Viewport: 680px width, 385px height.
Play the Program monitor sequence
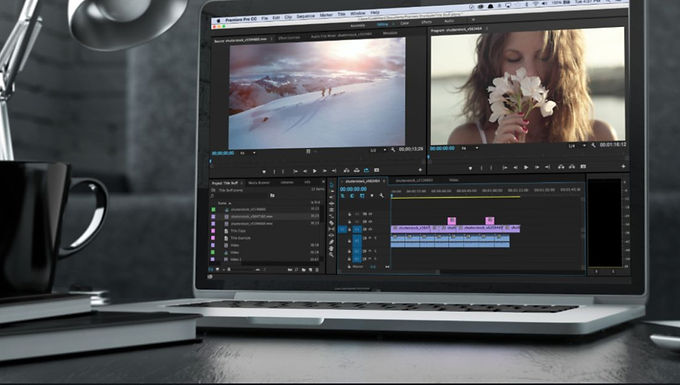[526, 167]
